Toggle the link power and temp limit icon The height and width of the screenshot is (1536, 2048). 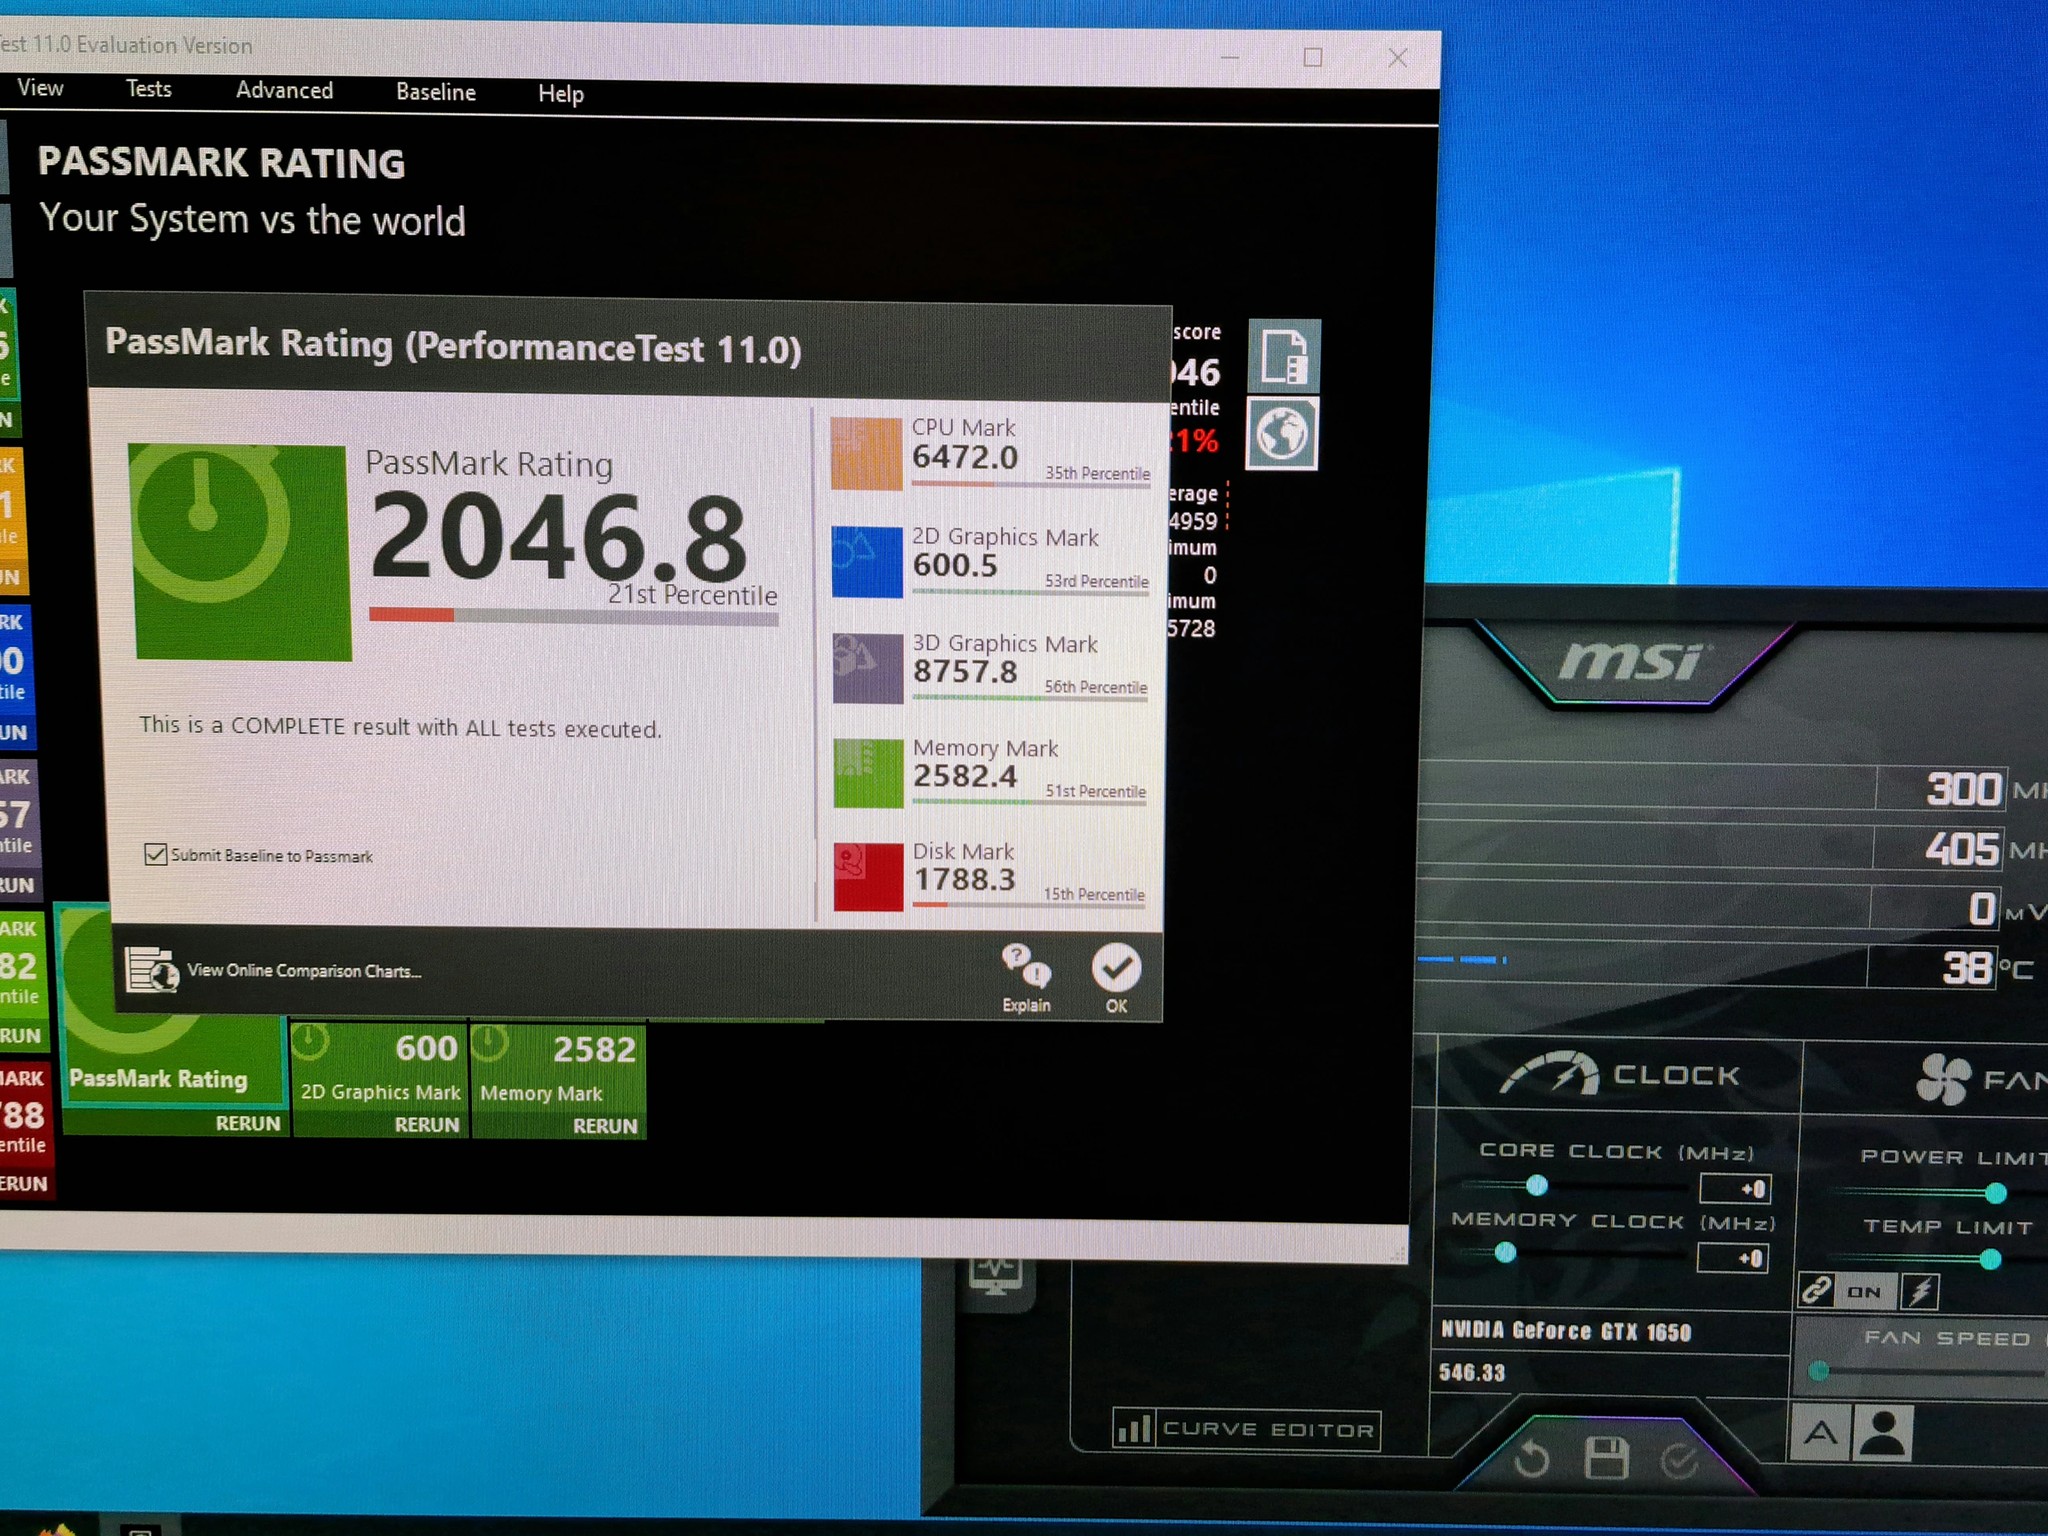pos(1816,1290)
